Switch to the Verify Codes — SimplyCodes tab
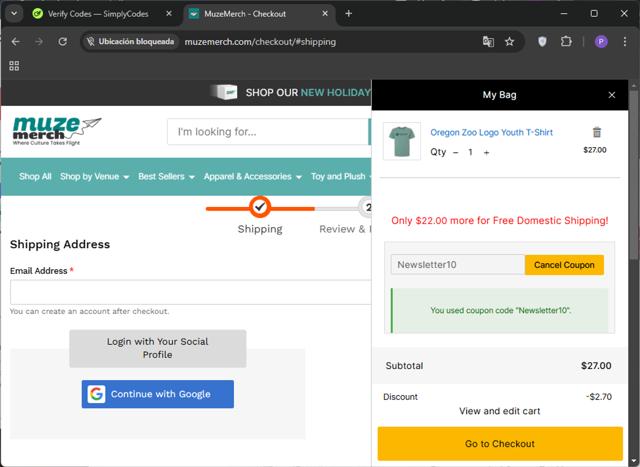 [98, 13]
